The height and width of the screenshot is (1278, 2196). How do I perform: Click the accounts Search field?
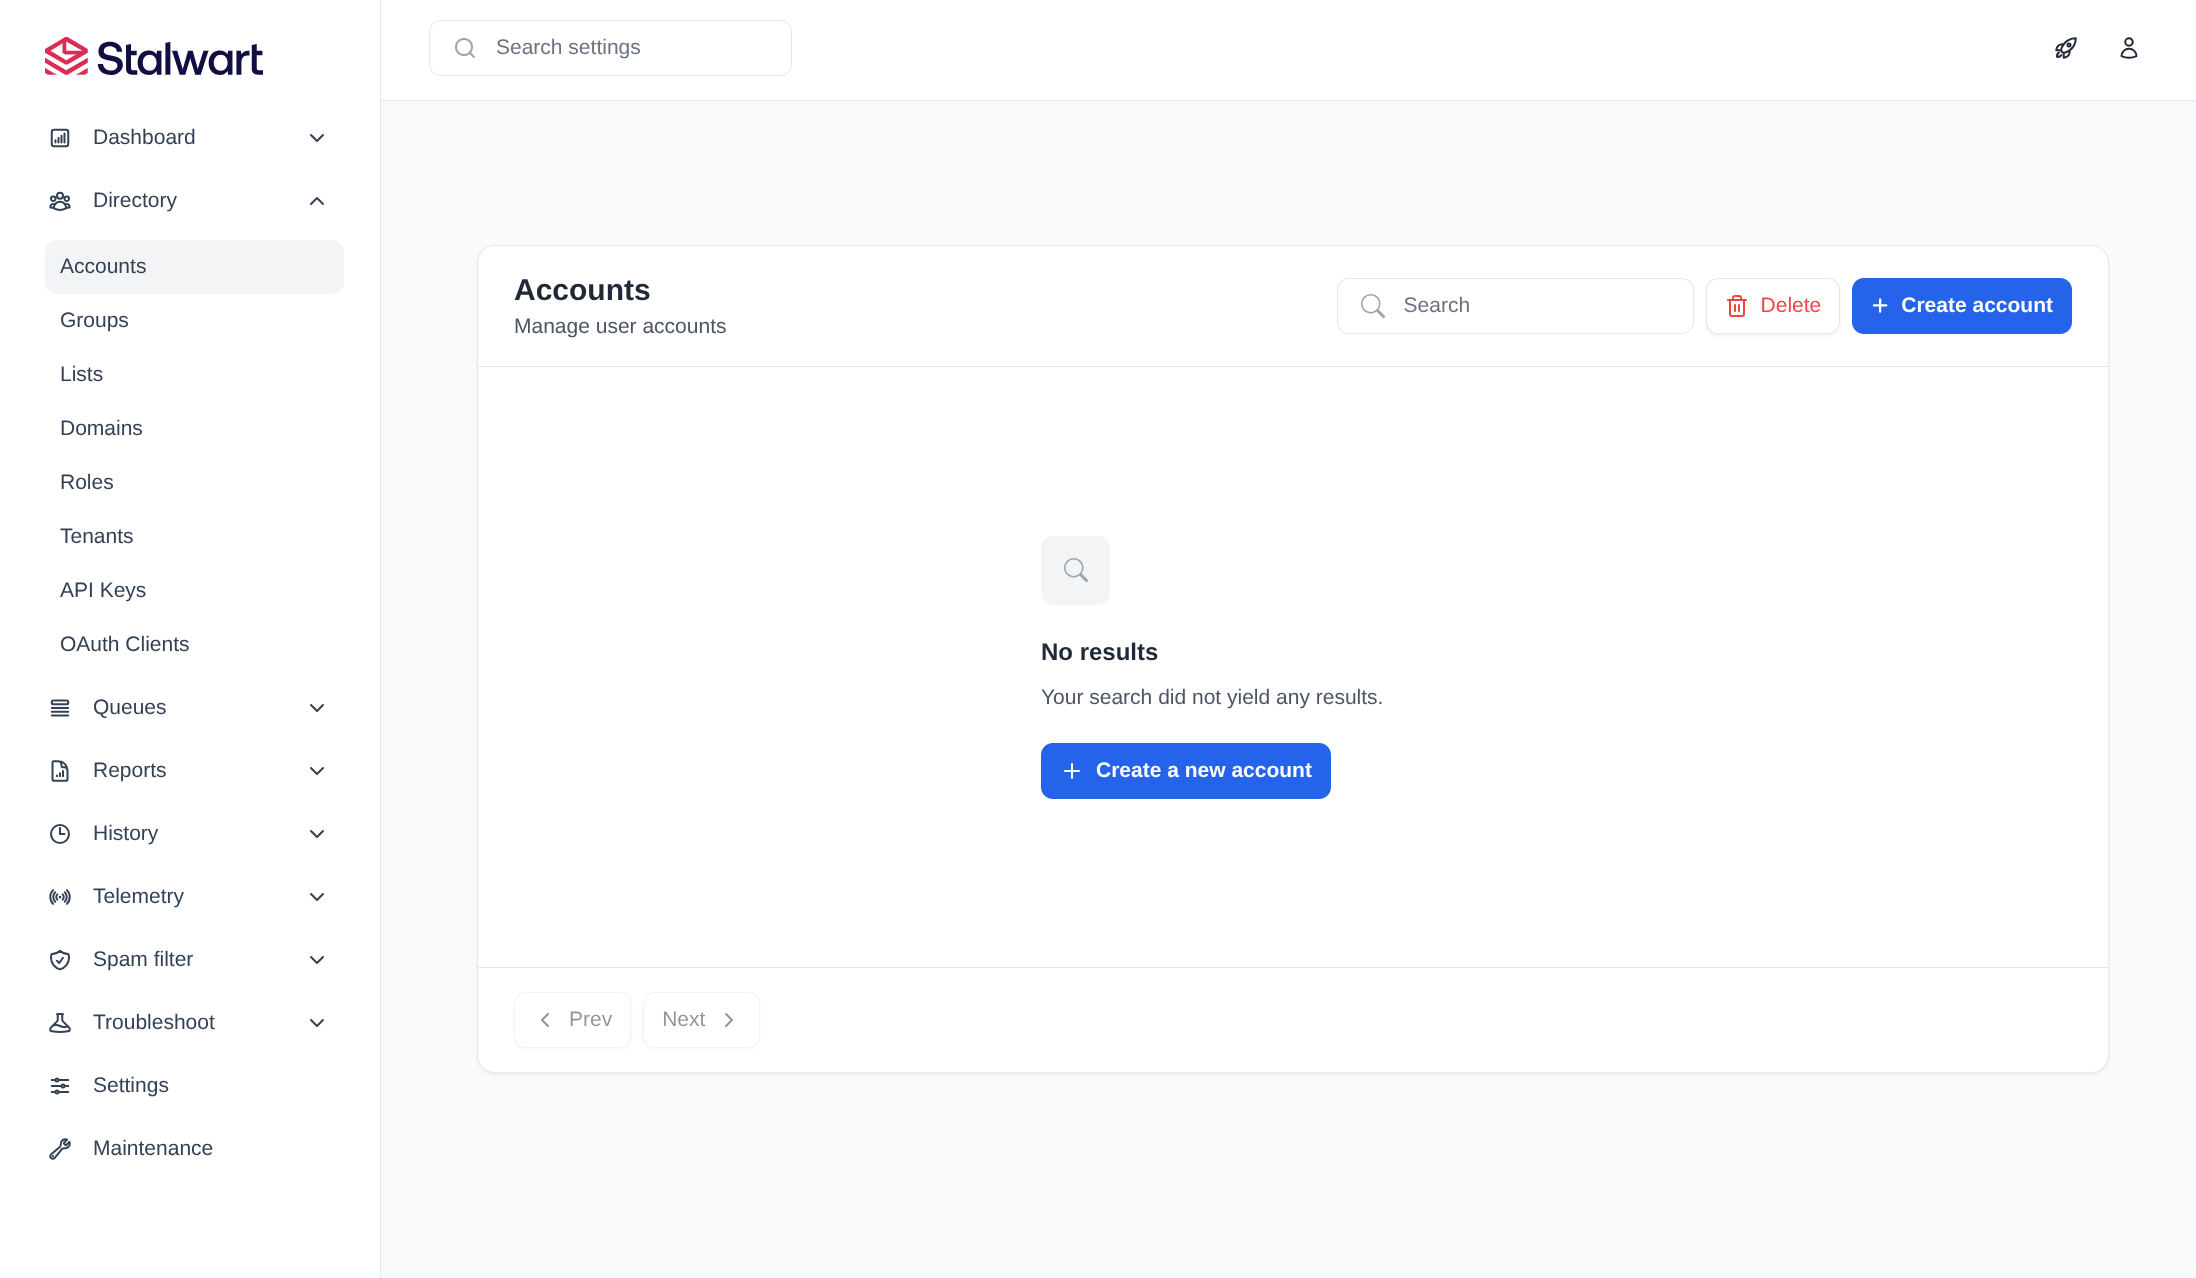(1514, 305)
